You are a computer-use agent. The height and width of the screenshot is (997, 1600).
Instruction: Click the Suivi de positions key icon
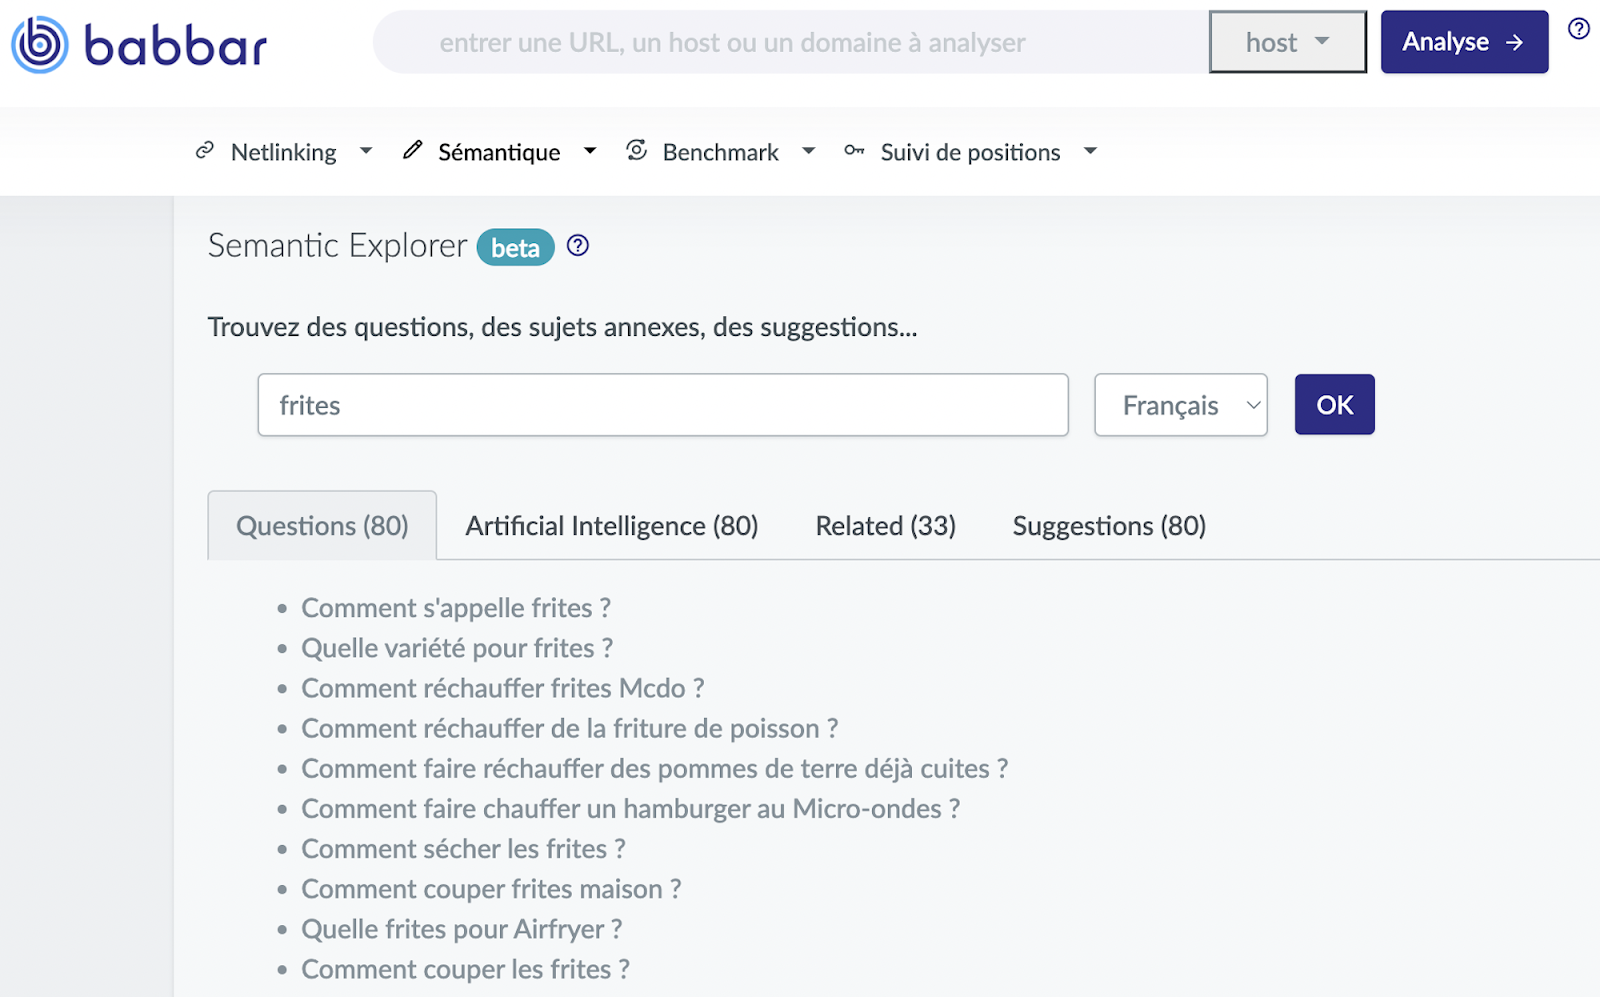pyautogui.click(x=854, y=151)
